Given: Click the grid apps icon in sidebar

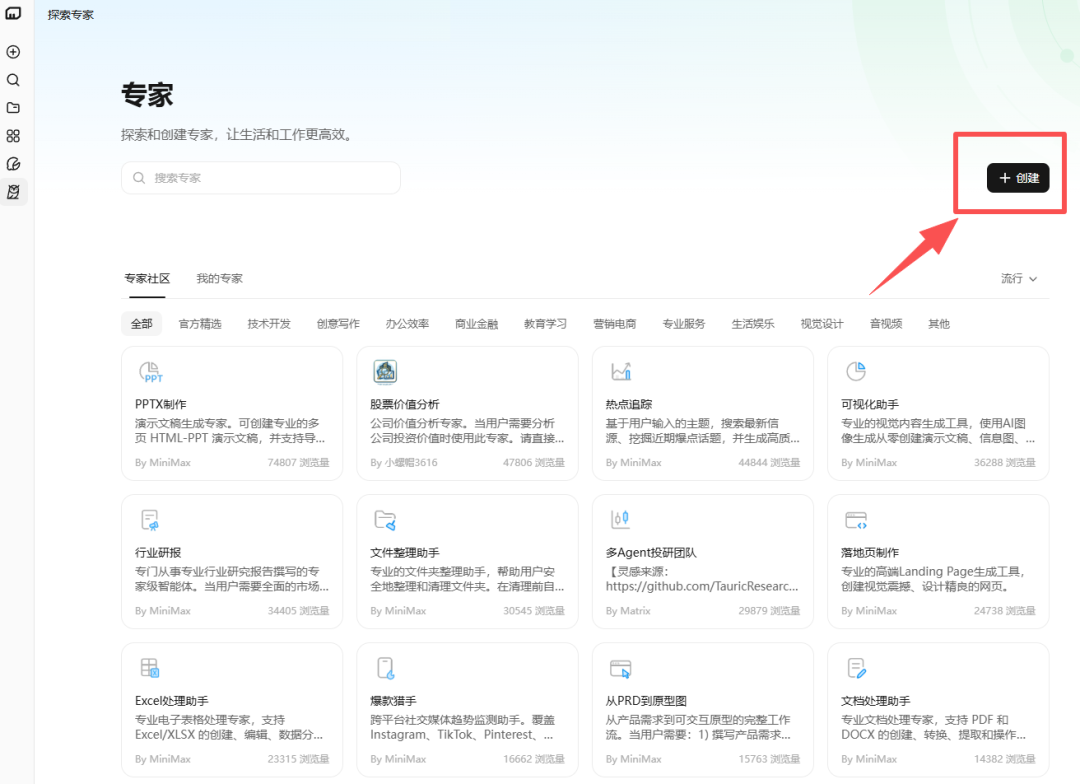Looking at the screenshot, I should (x=13, y=136).
